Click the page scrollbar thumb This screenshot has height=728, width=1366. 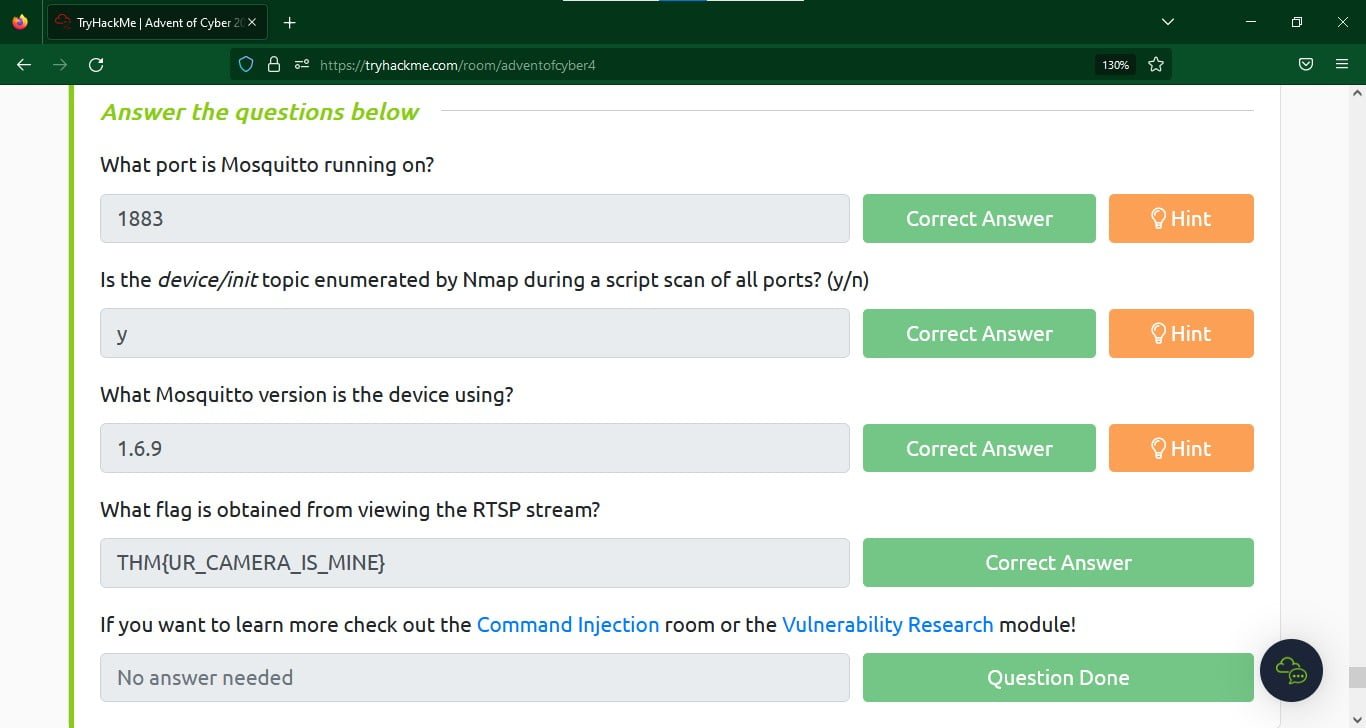pyautogui.click(x=1357, y=679)
